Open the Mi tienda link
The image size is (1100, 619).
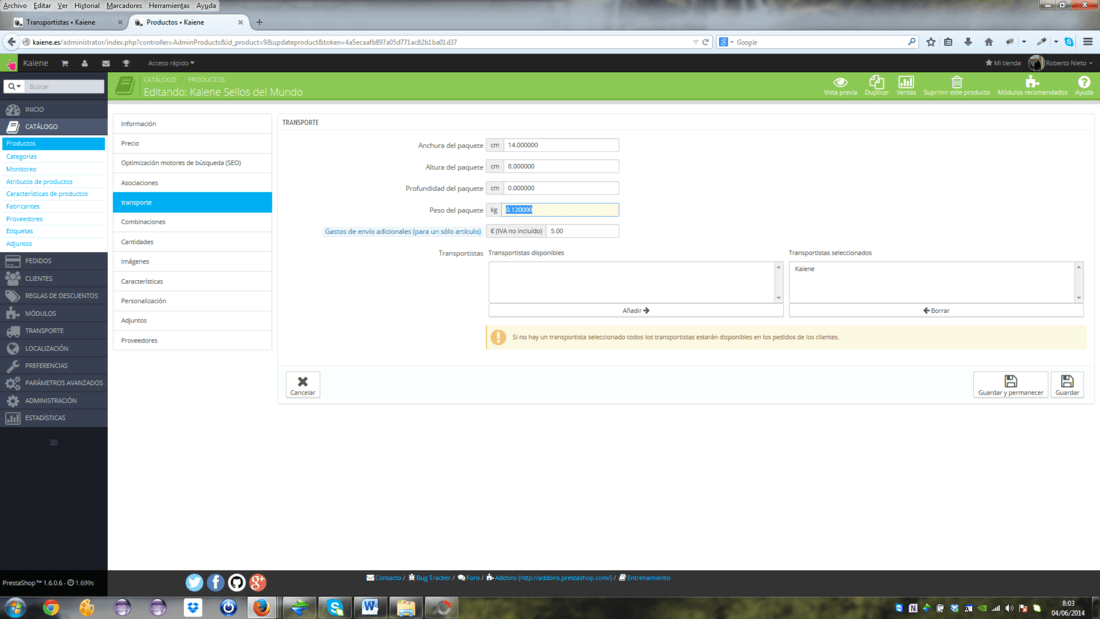pos(1003,63)
